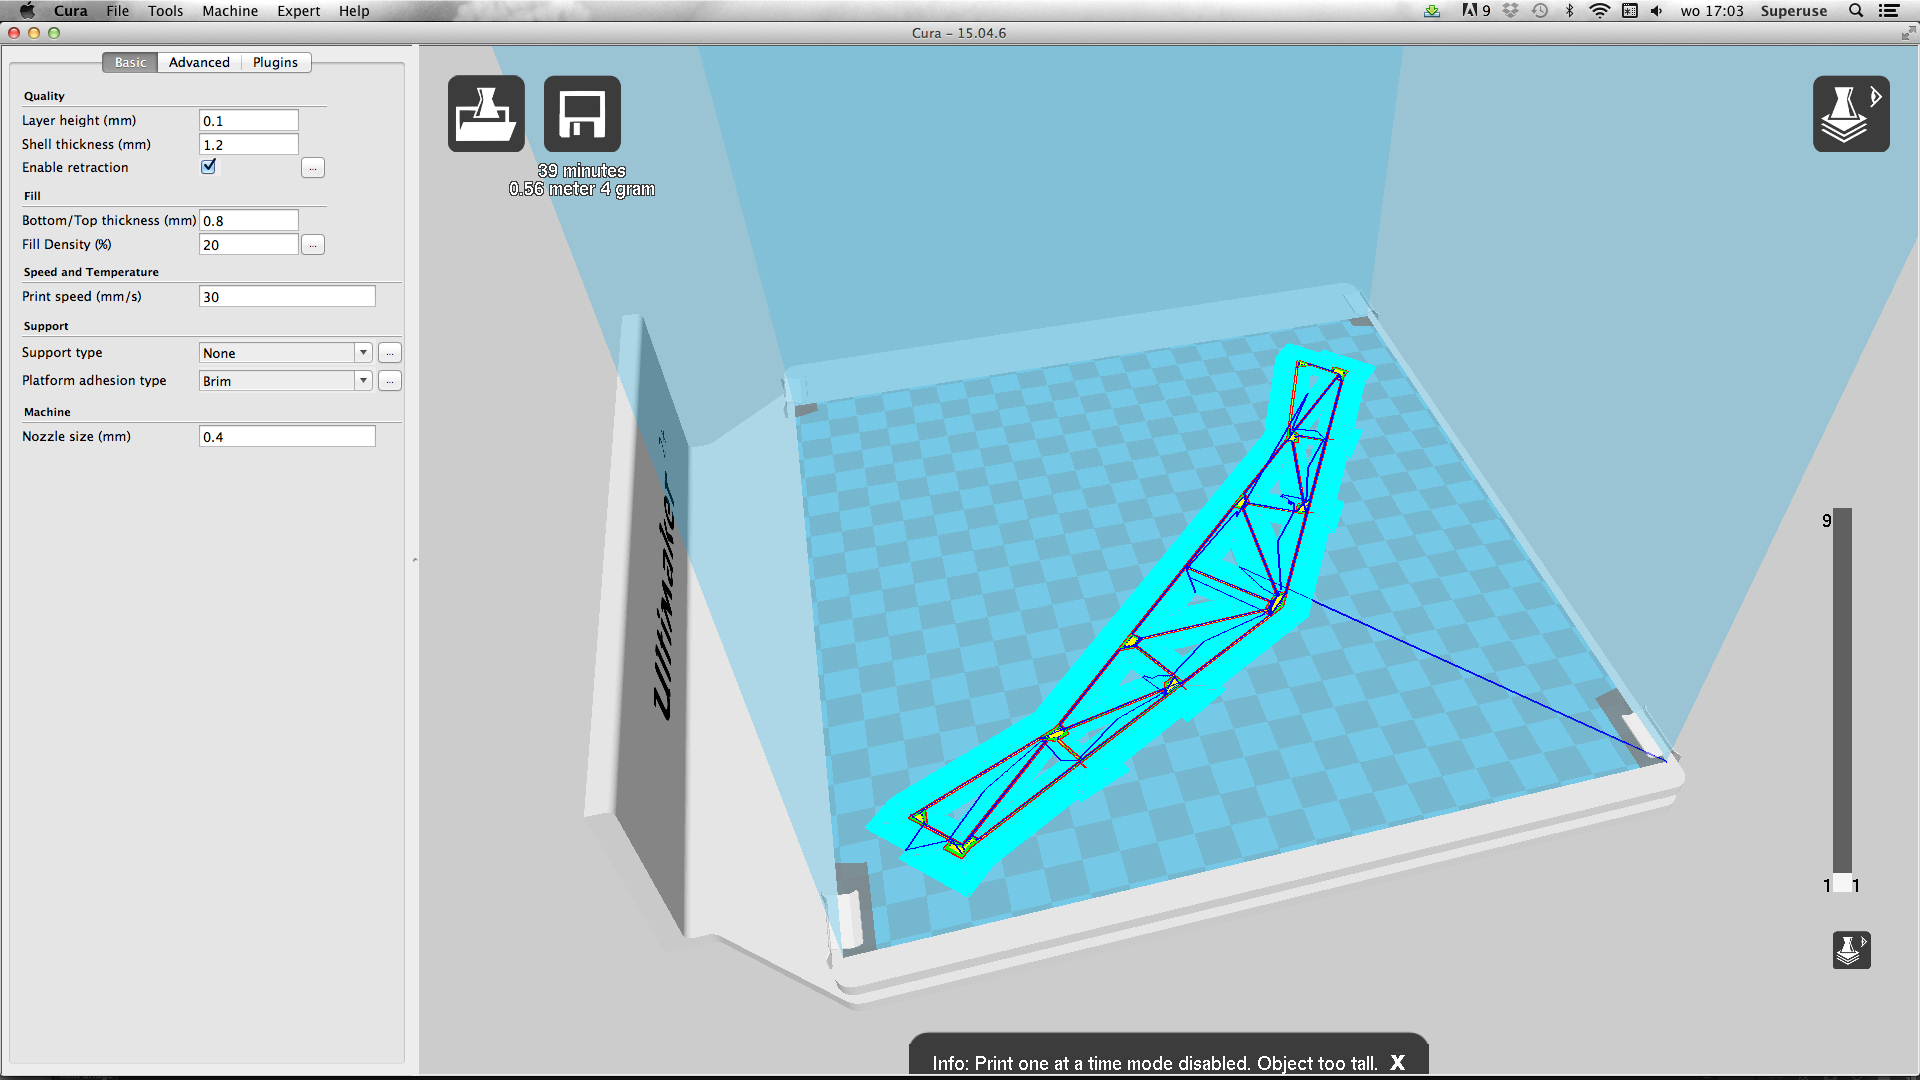Viewport: 1920px width, 1080px height.
Task: Click the Wi-Fi status icon
Action: tap(1599, 11)
